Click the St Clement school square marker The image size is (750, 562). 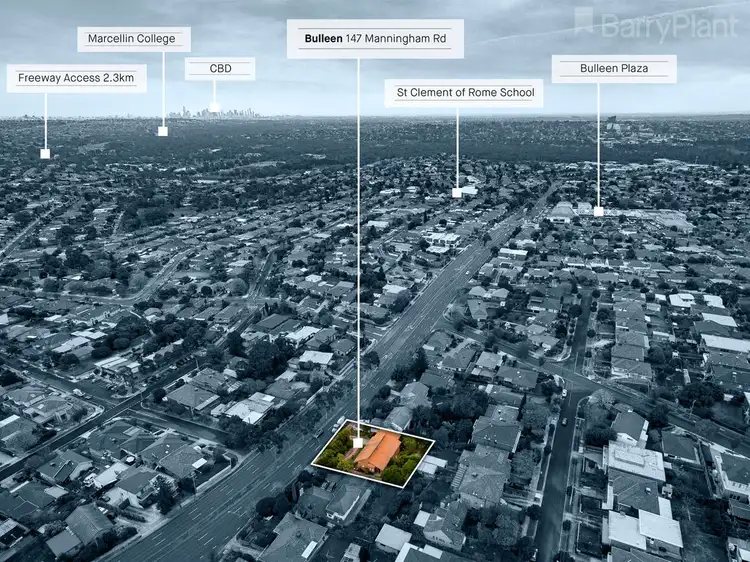457,192
